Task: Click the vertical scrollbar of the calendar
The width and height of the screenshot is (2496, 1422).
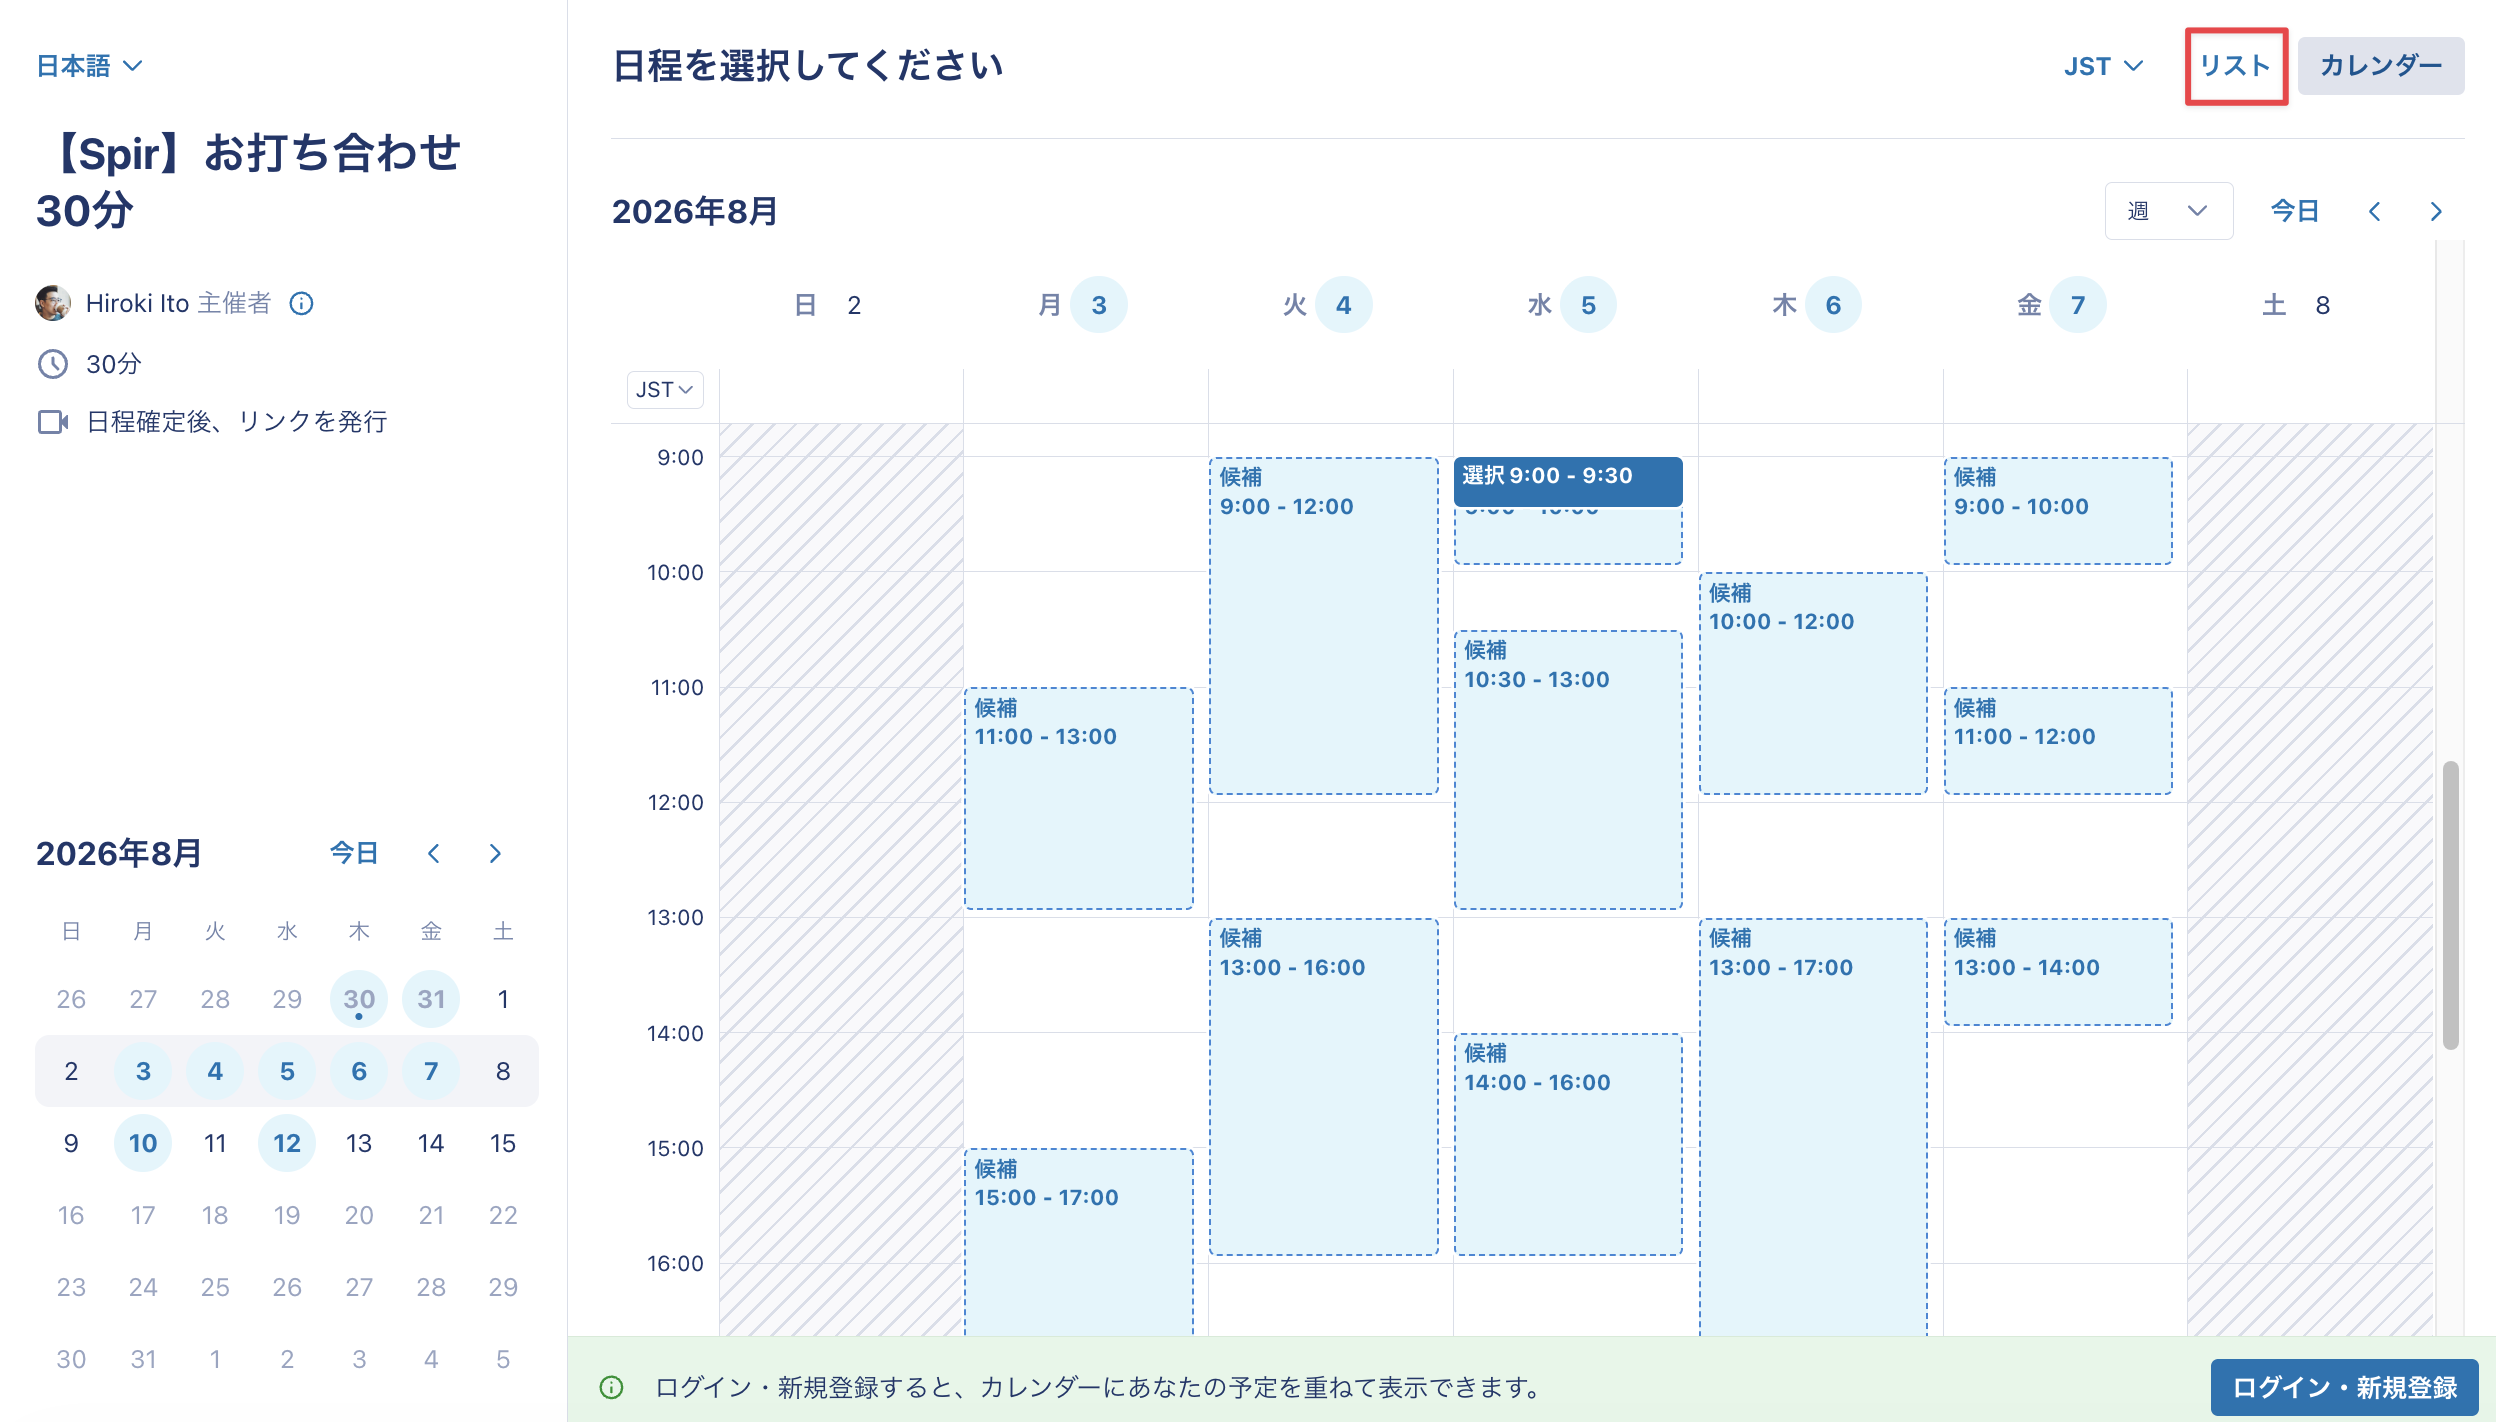Action: [2450, 905]
